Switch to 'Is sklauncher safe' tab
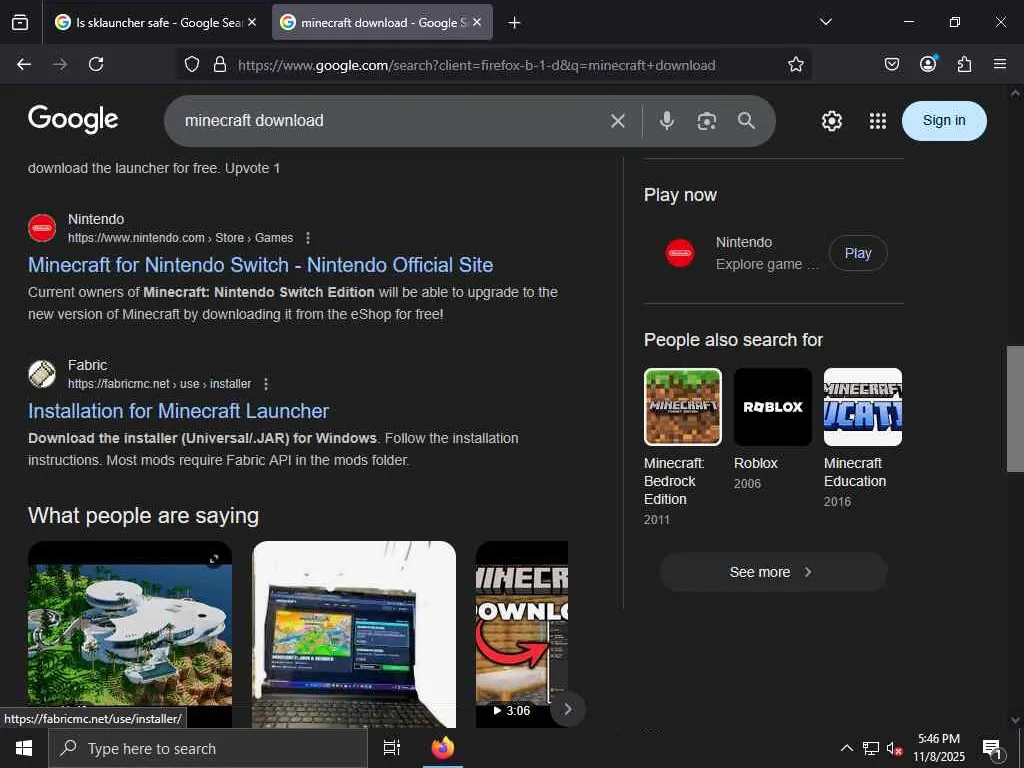 click(155, 22)
